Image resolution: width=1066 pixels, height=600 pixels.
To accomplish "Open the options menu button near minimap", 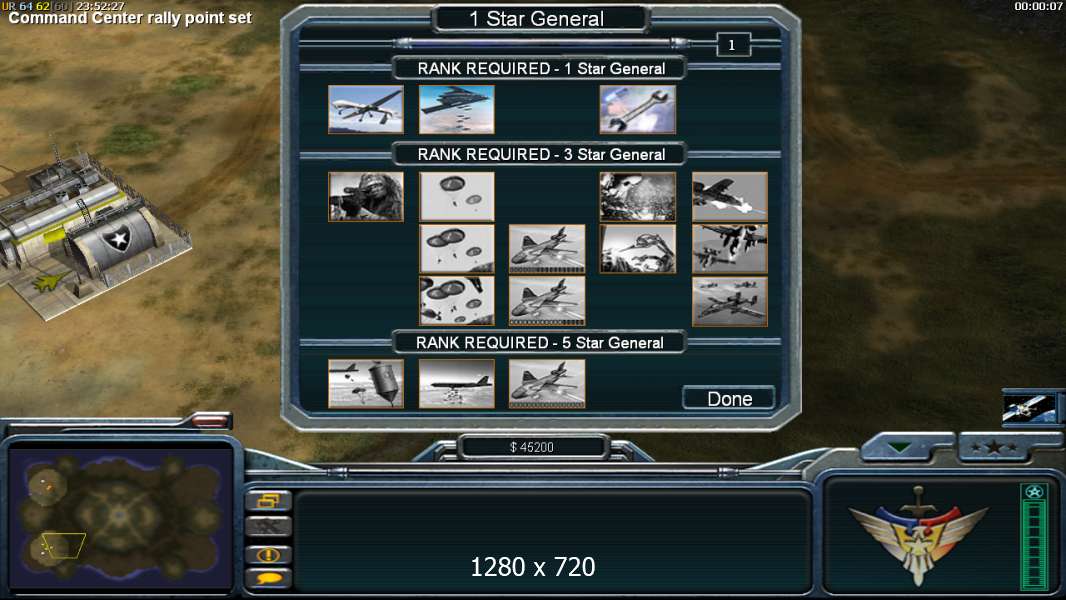I will tap(269, 501).
